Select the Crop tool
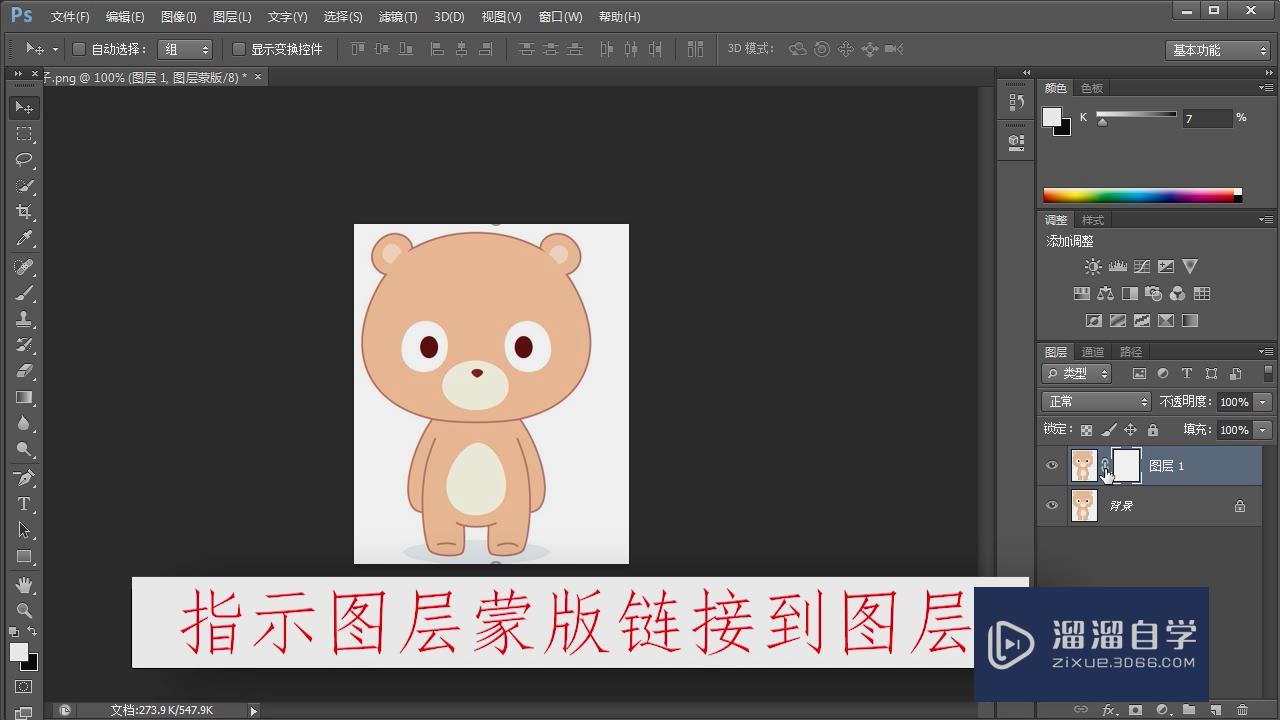This screenshot has height=720, width=1280. (24, 212)
